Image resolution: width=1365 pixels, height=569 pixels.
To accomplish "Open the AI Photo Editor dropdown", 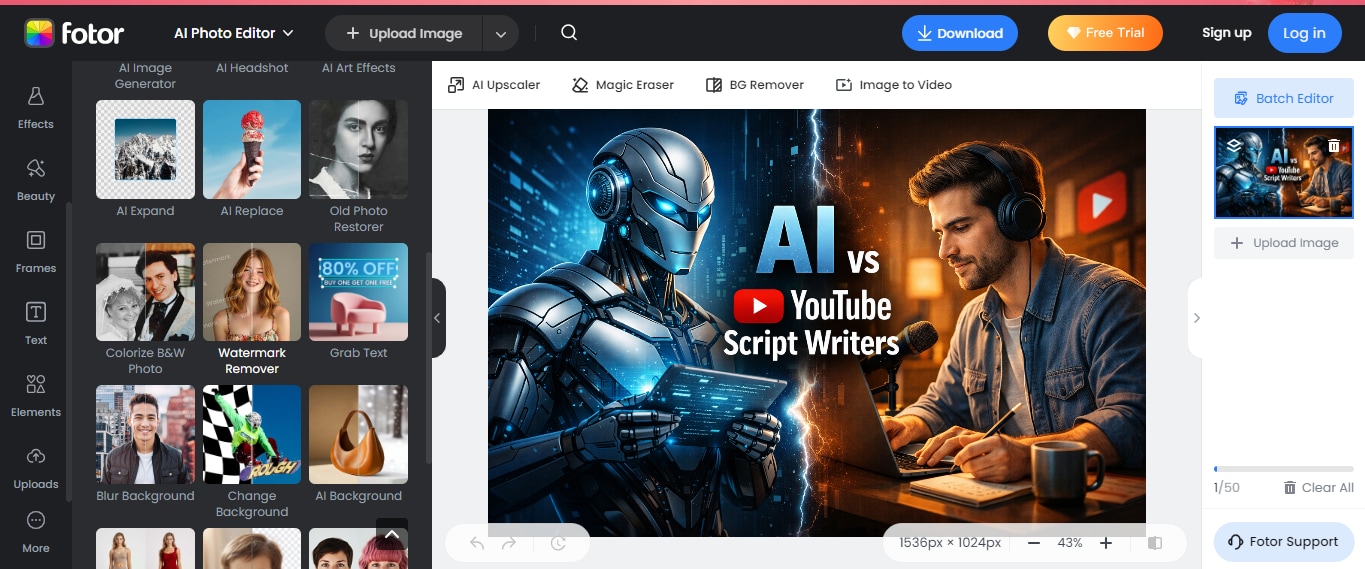I will point(234,33).
